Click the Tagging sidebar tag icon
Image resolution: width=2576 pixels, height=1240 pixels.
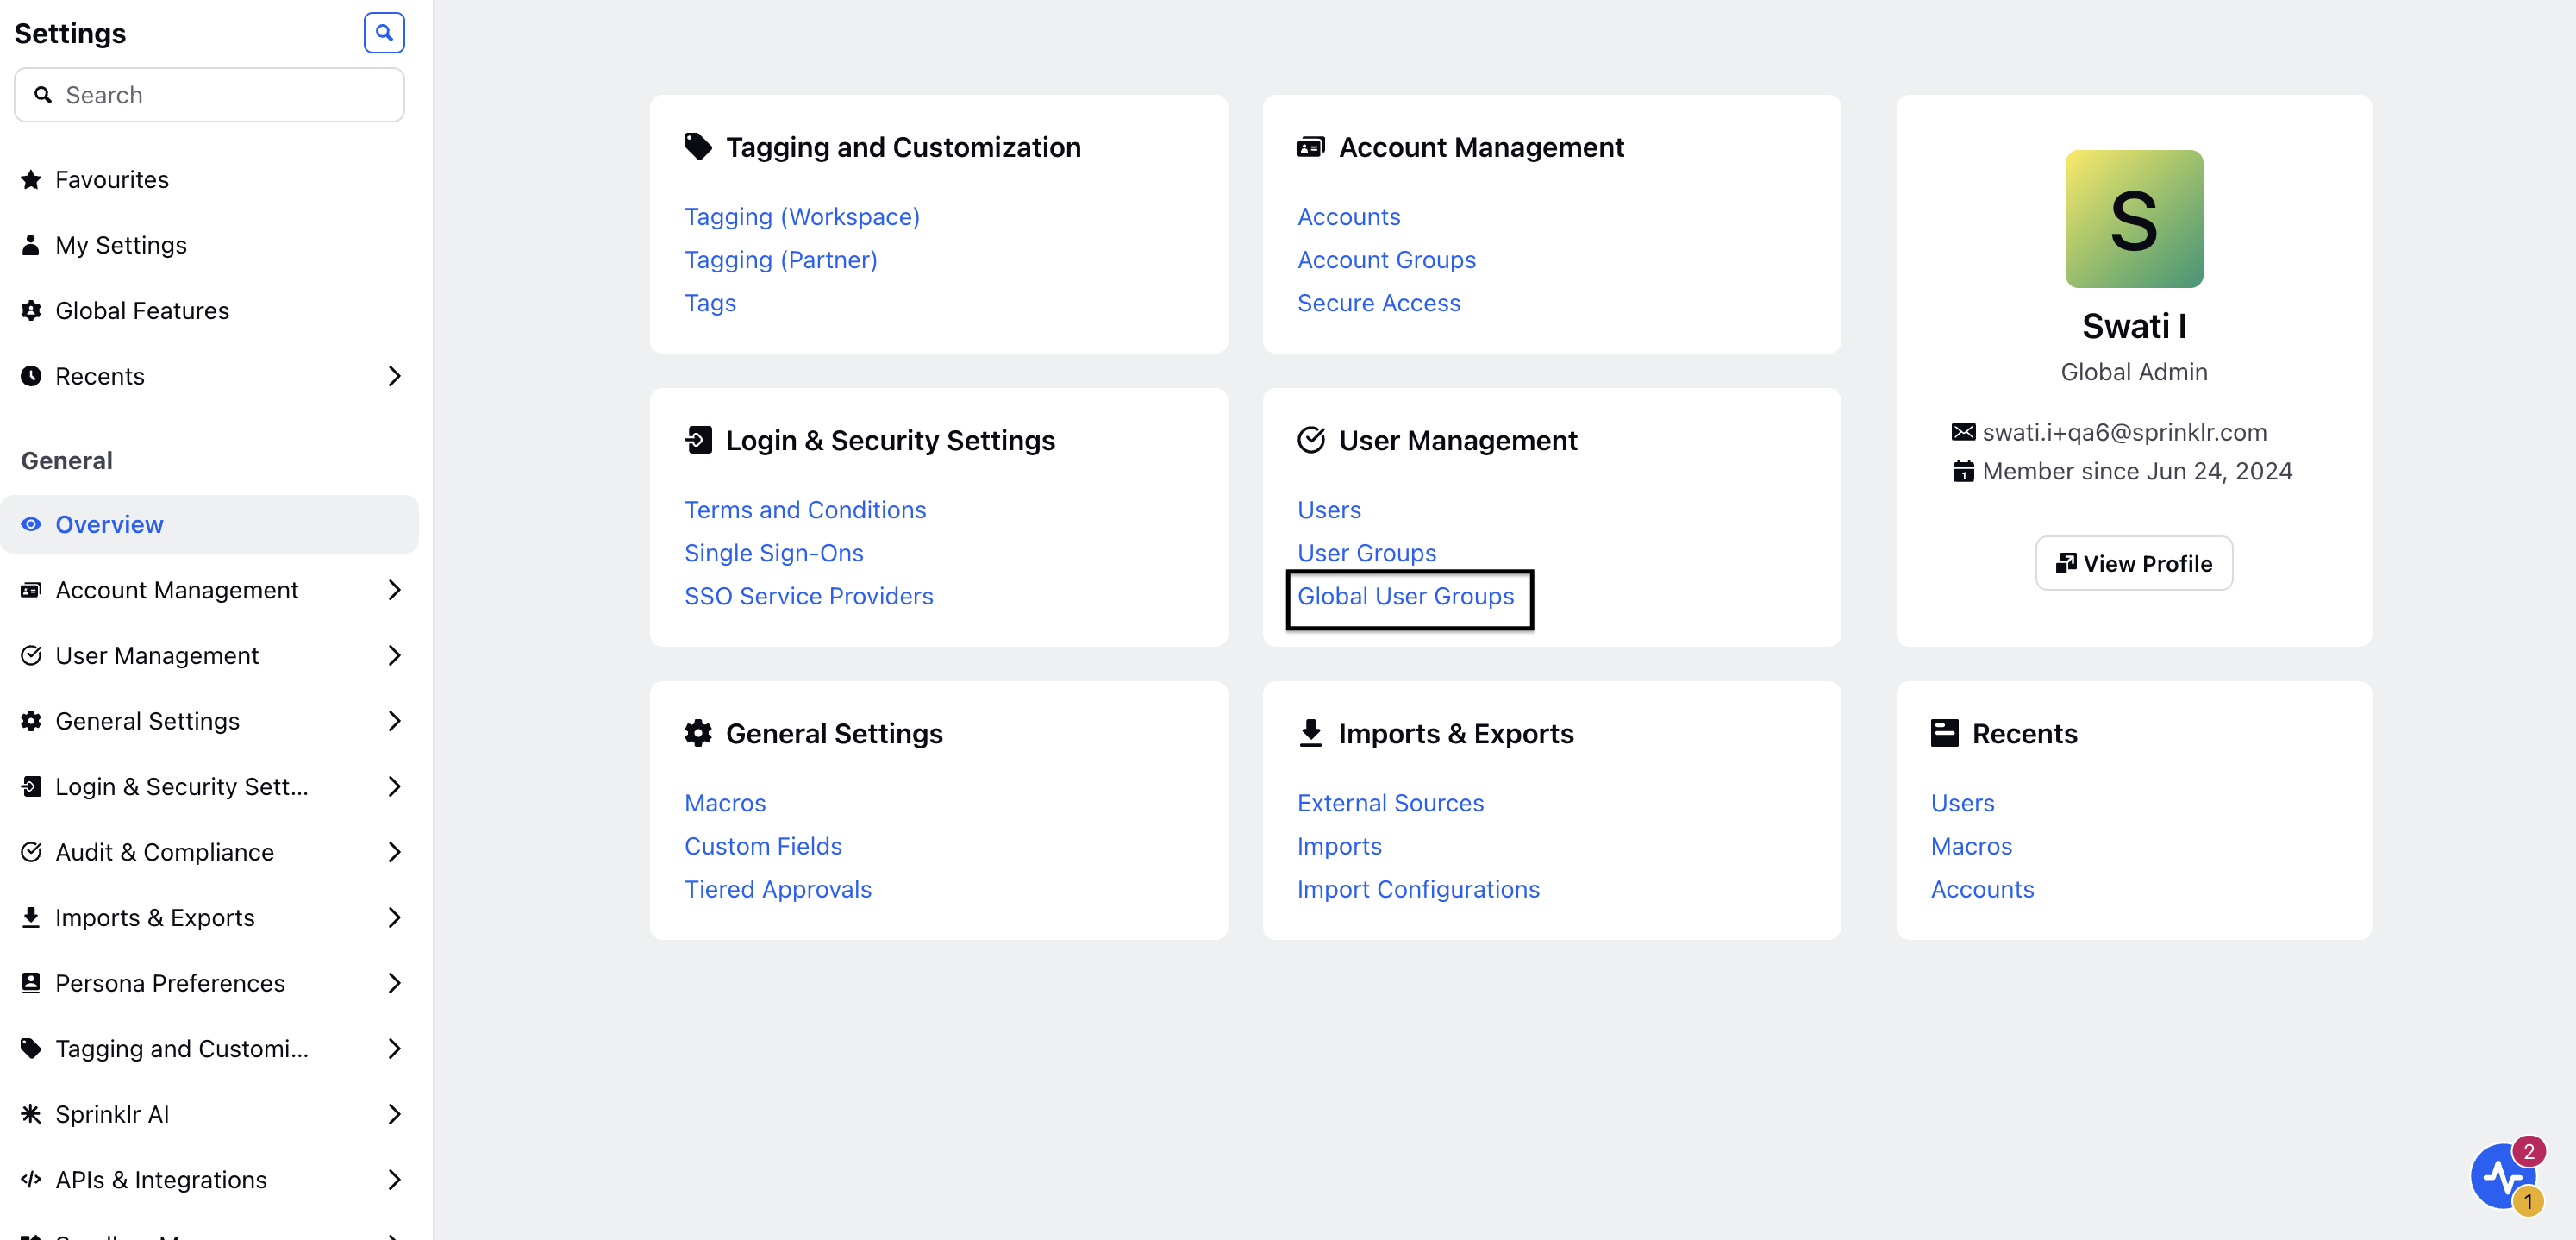coord(31,1048)
